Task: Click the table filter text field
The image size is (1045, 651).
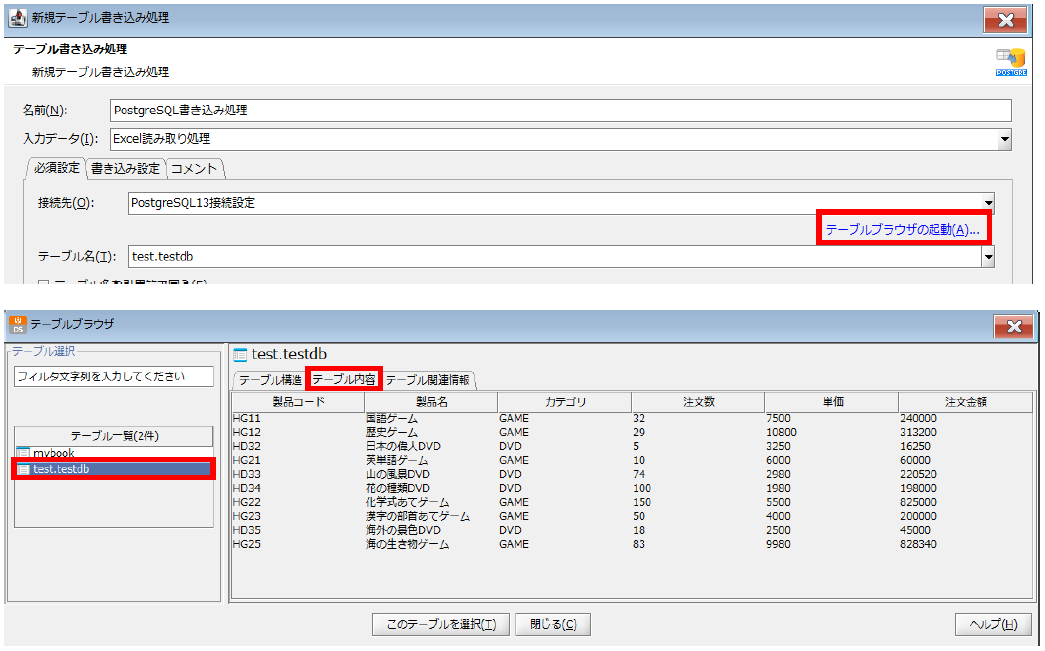Action: tap(114, 377)
